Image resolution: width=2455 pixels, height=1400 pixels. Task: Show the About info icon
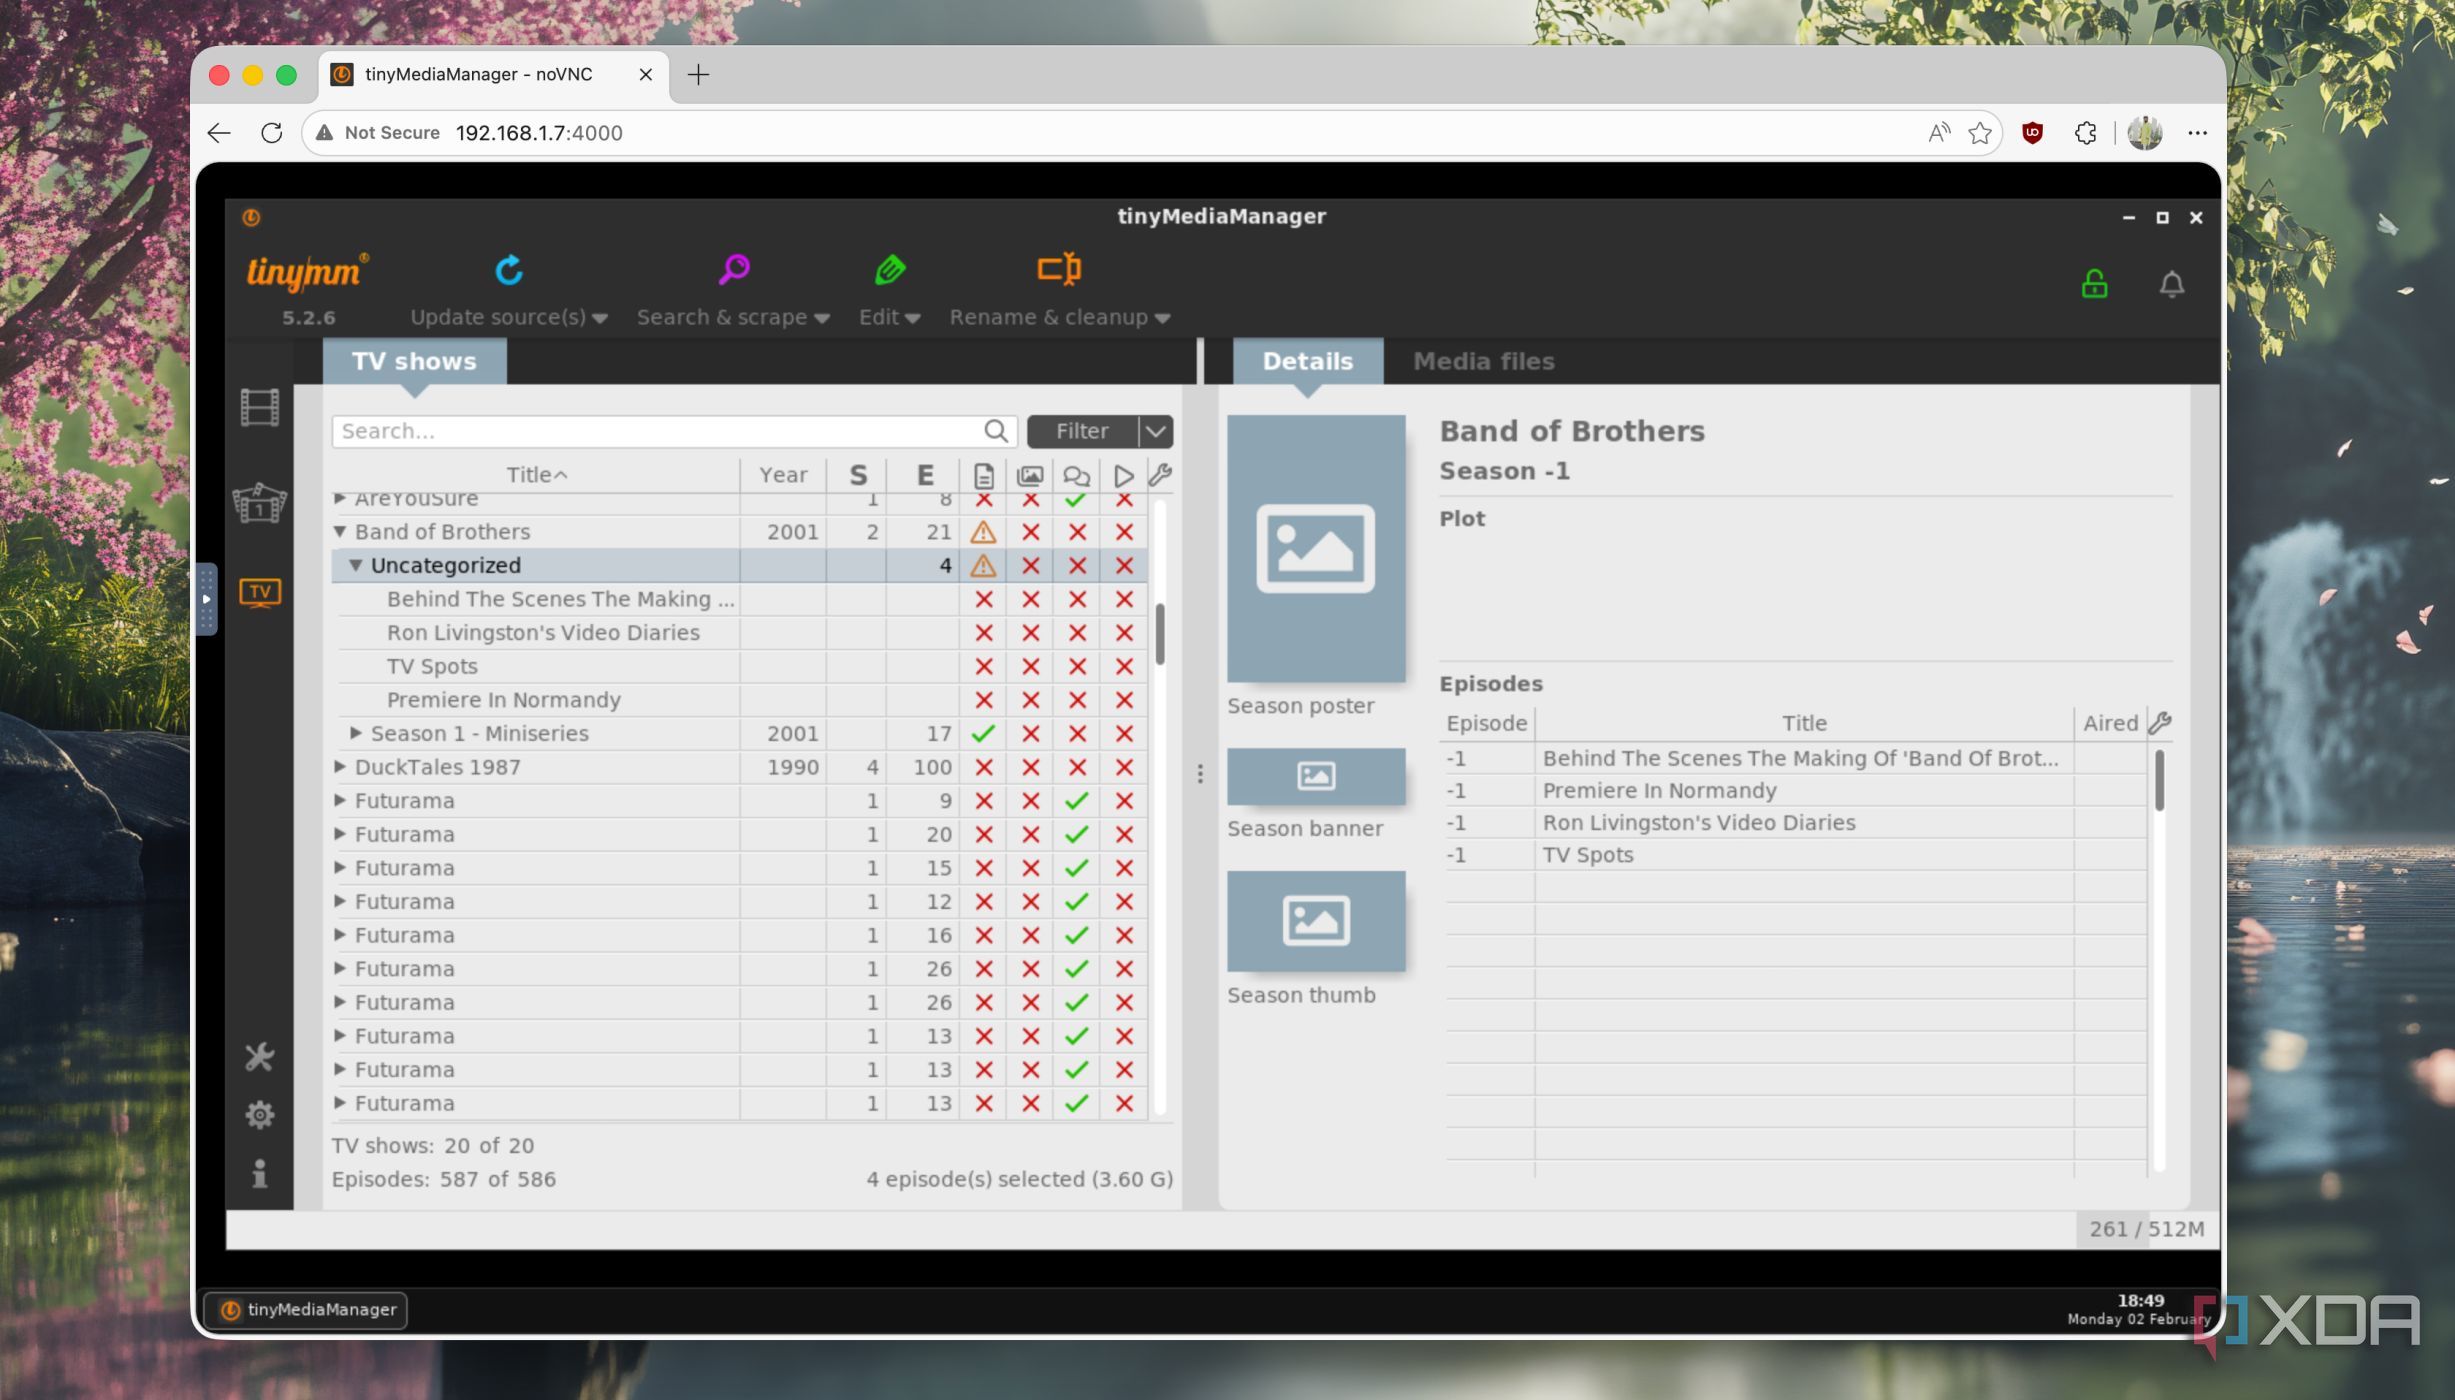[260, 1173]
